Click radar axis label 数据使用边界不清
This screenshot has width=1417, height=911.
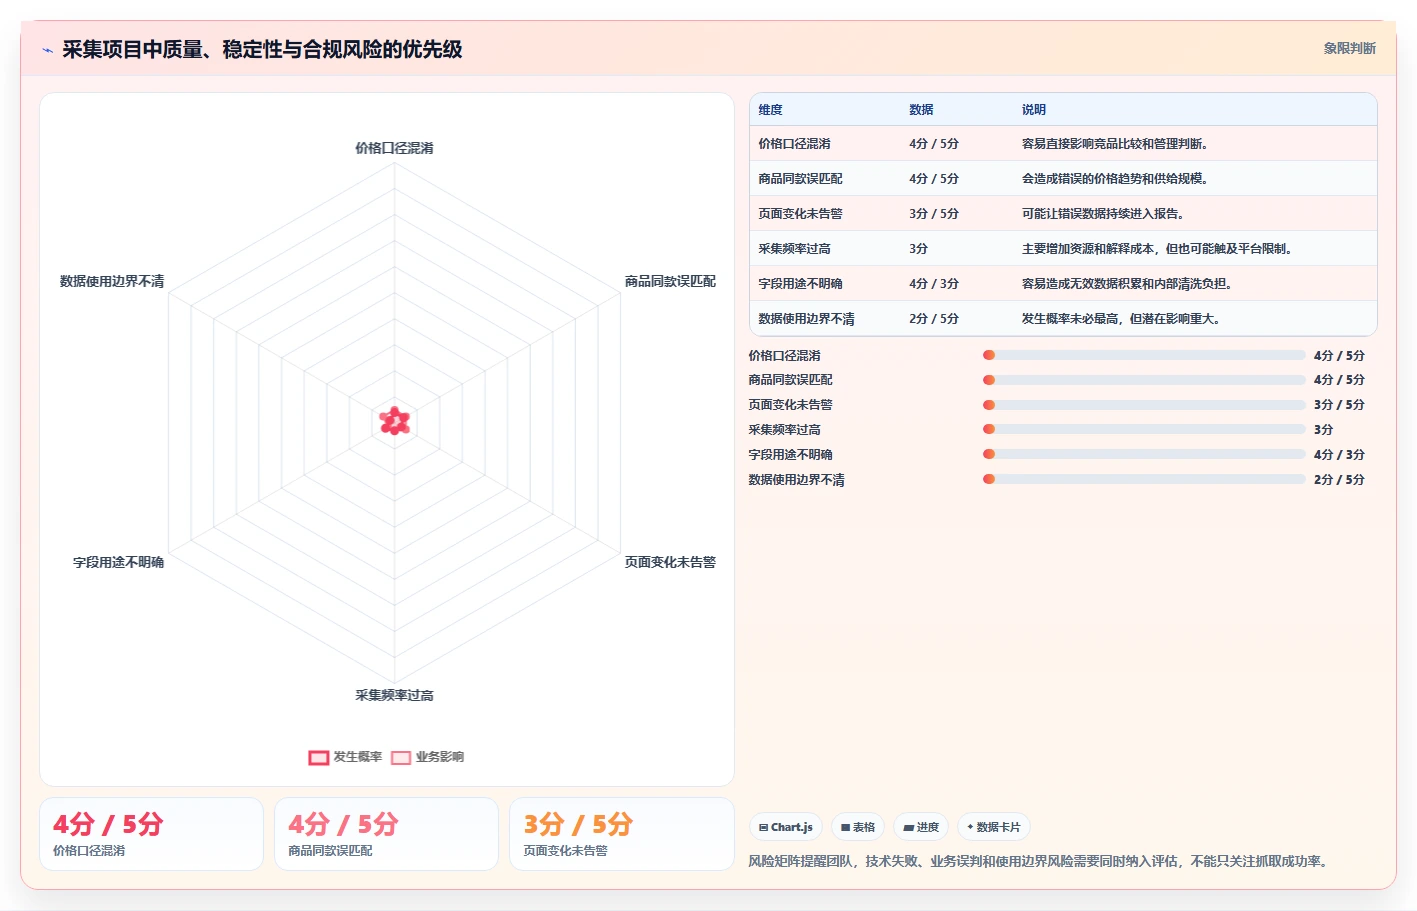pyautogui.click(x=112, y=282)
